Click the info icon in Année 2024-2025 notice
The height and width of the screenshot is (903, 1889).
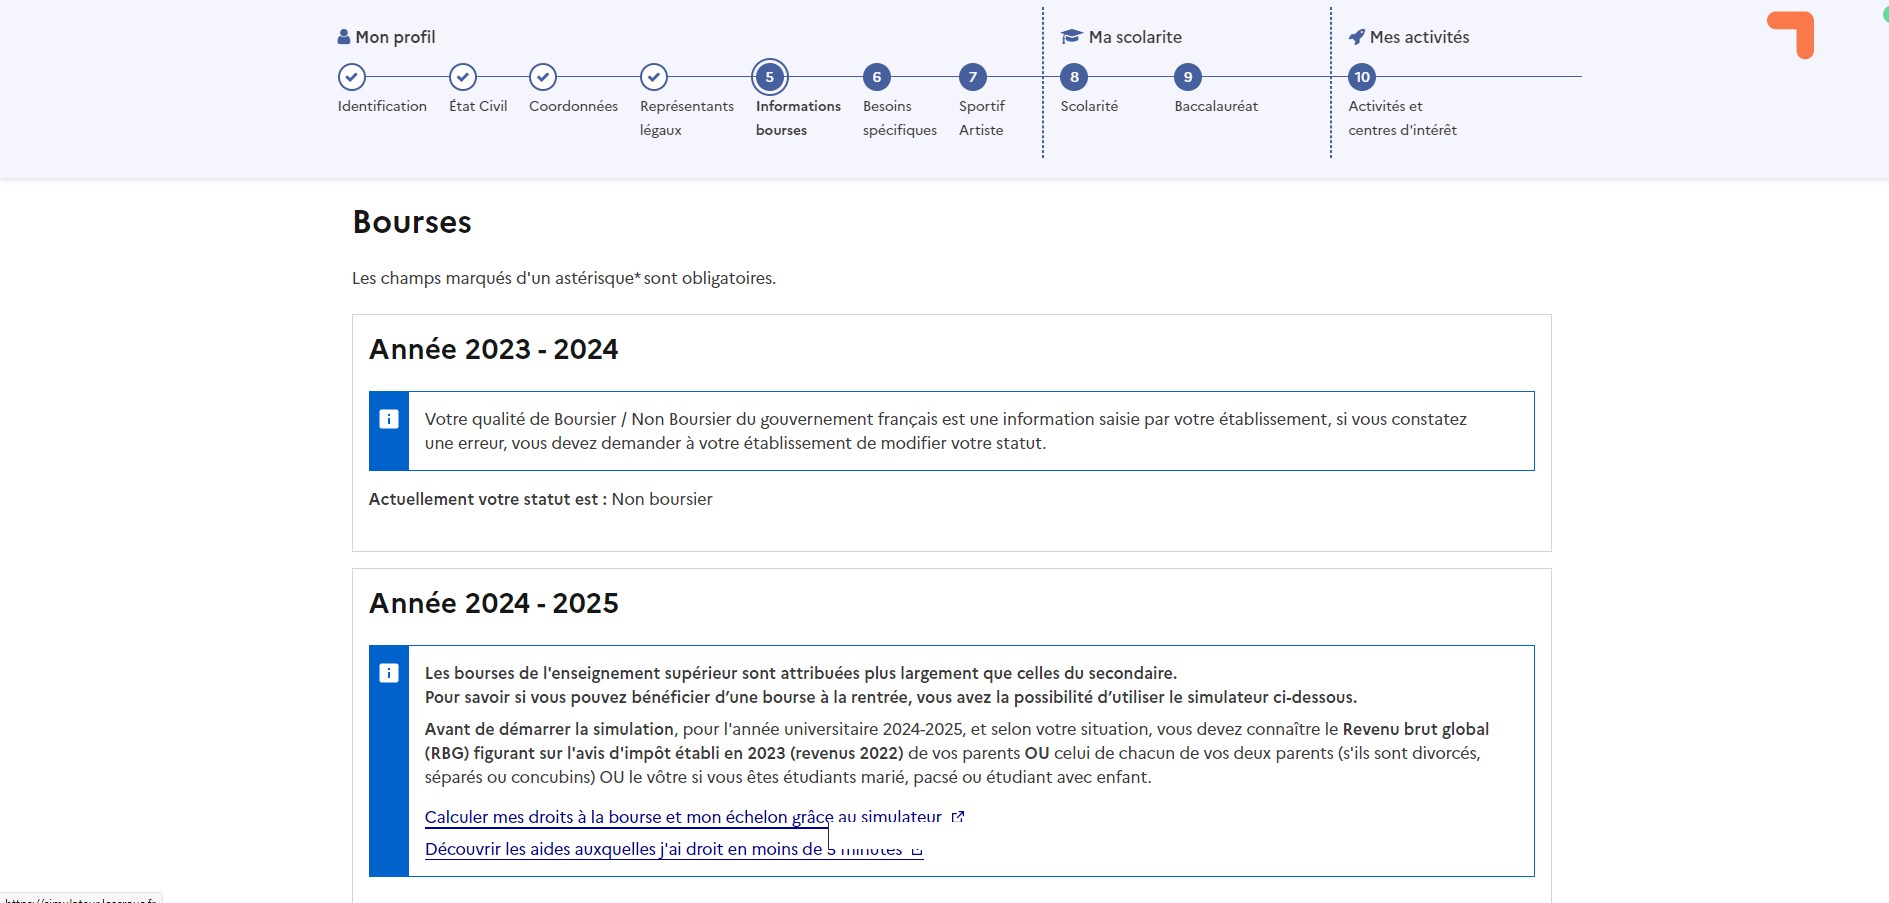pos(389,674)
